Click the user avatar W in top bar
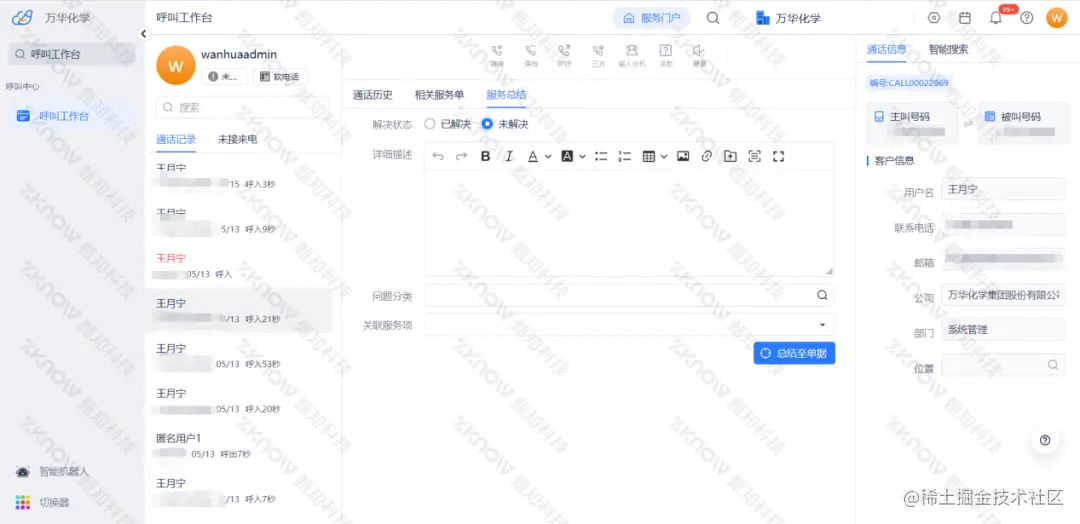 (1057, 18)
